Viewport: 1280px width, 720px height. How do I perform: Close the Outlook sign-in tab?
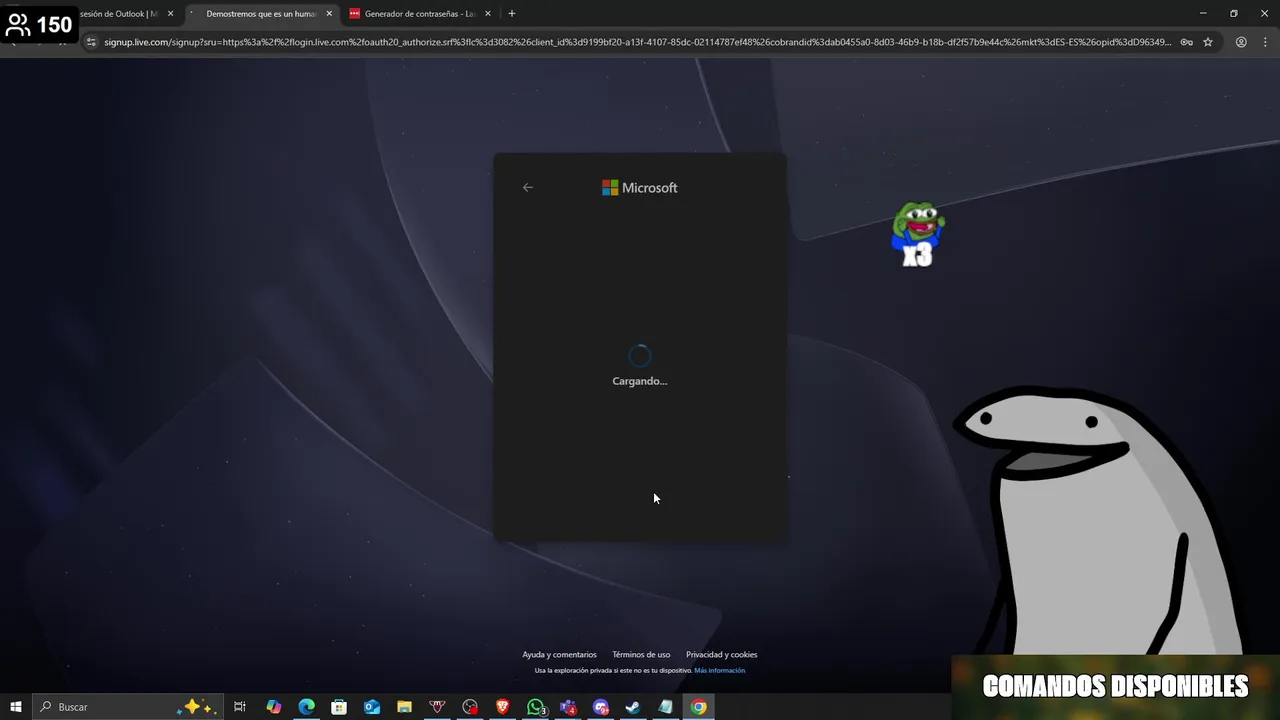[x=170, y=14]
